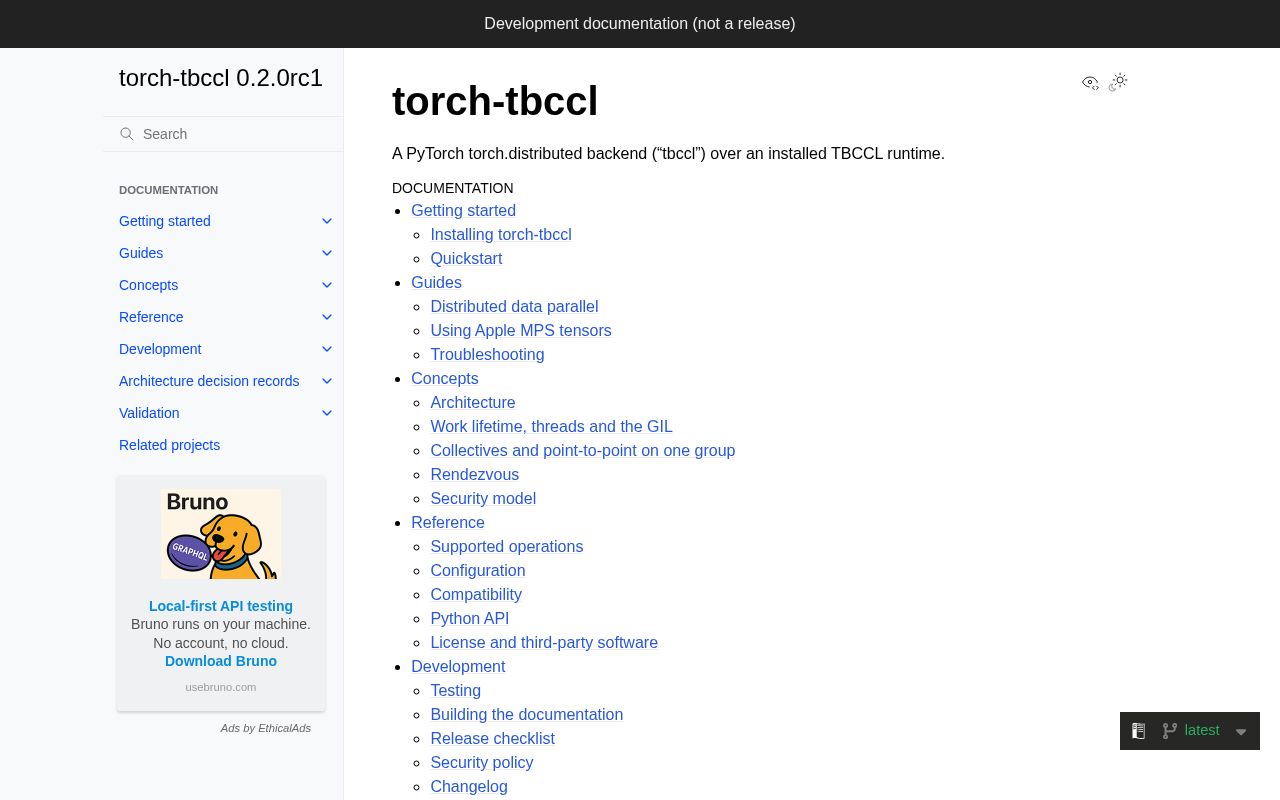Expand the Development sidebar chevron

pos(327,349)
